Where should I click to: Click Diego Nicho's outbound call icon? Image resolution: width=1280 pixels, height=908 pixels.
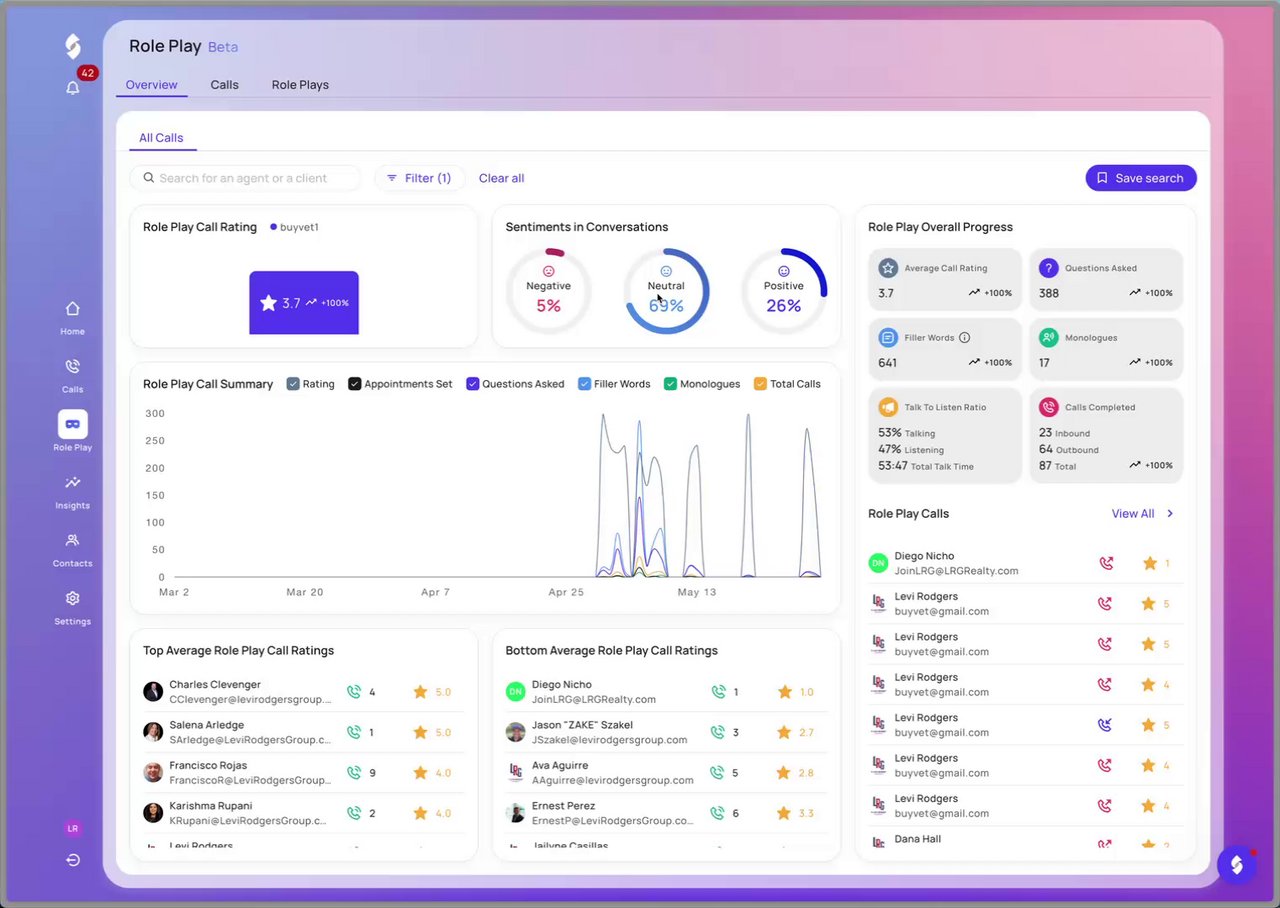[x=1105, y=563]
